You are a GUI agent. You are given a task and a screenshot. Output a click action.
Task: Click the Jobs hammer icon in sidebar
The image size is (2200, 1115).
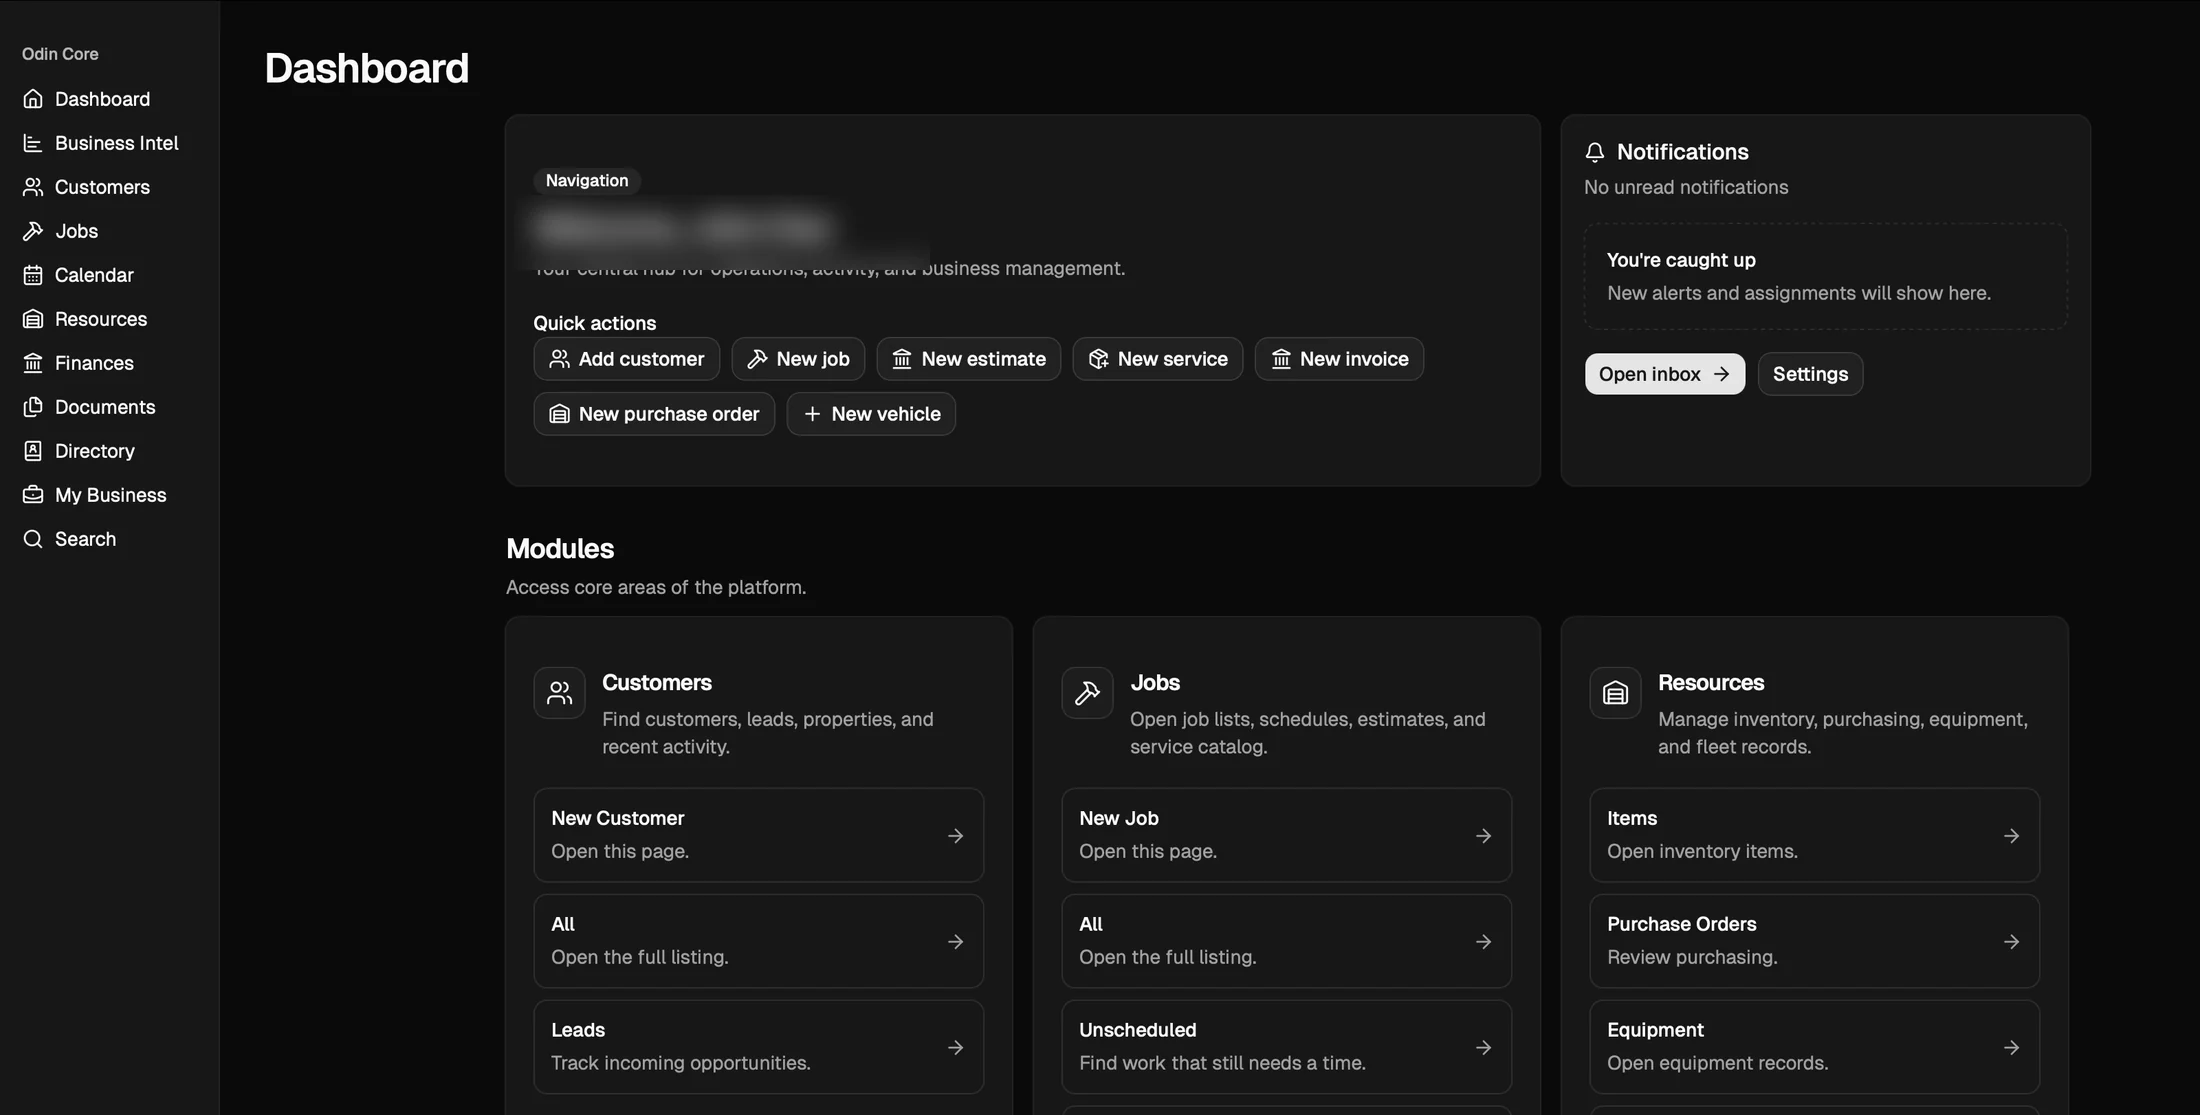33,231
